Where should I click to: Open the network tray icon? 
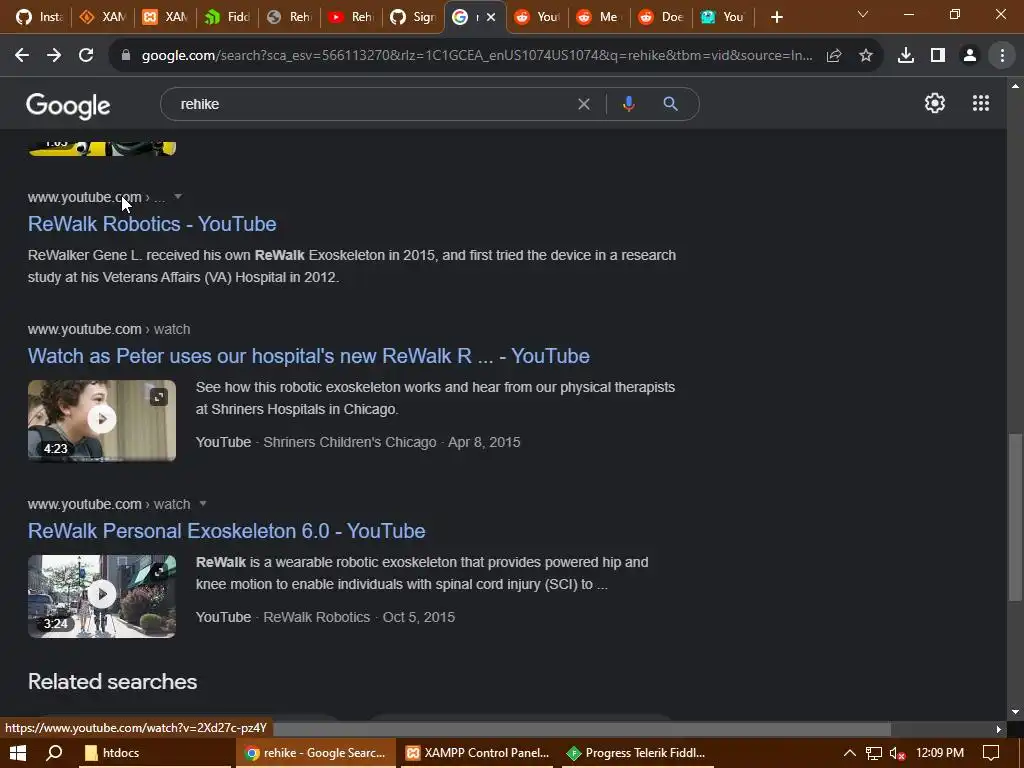[x=874, y=754]
